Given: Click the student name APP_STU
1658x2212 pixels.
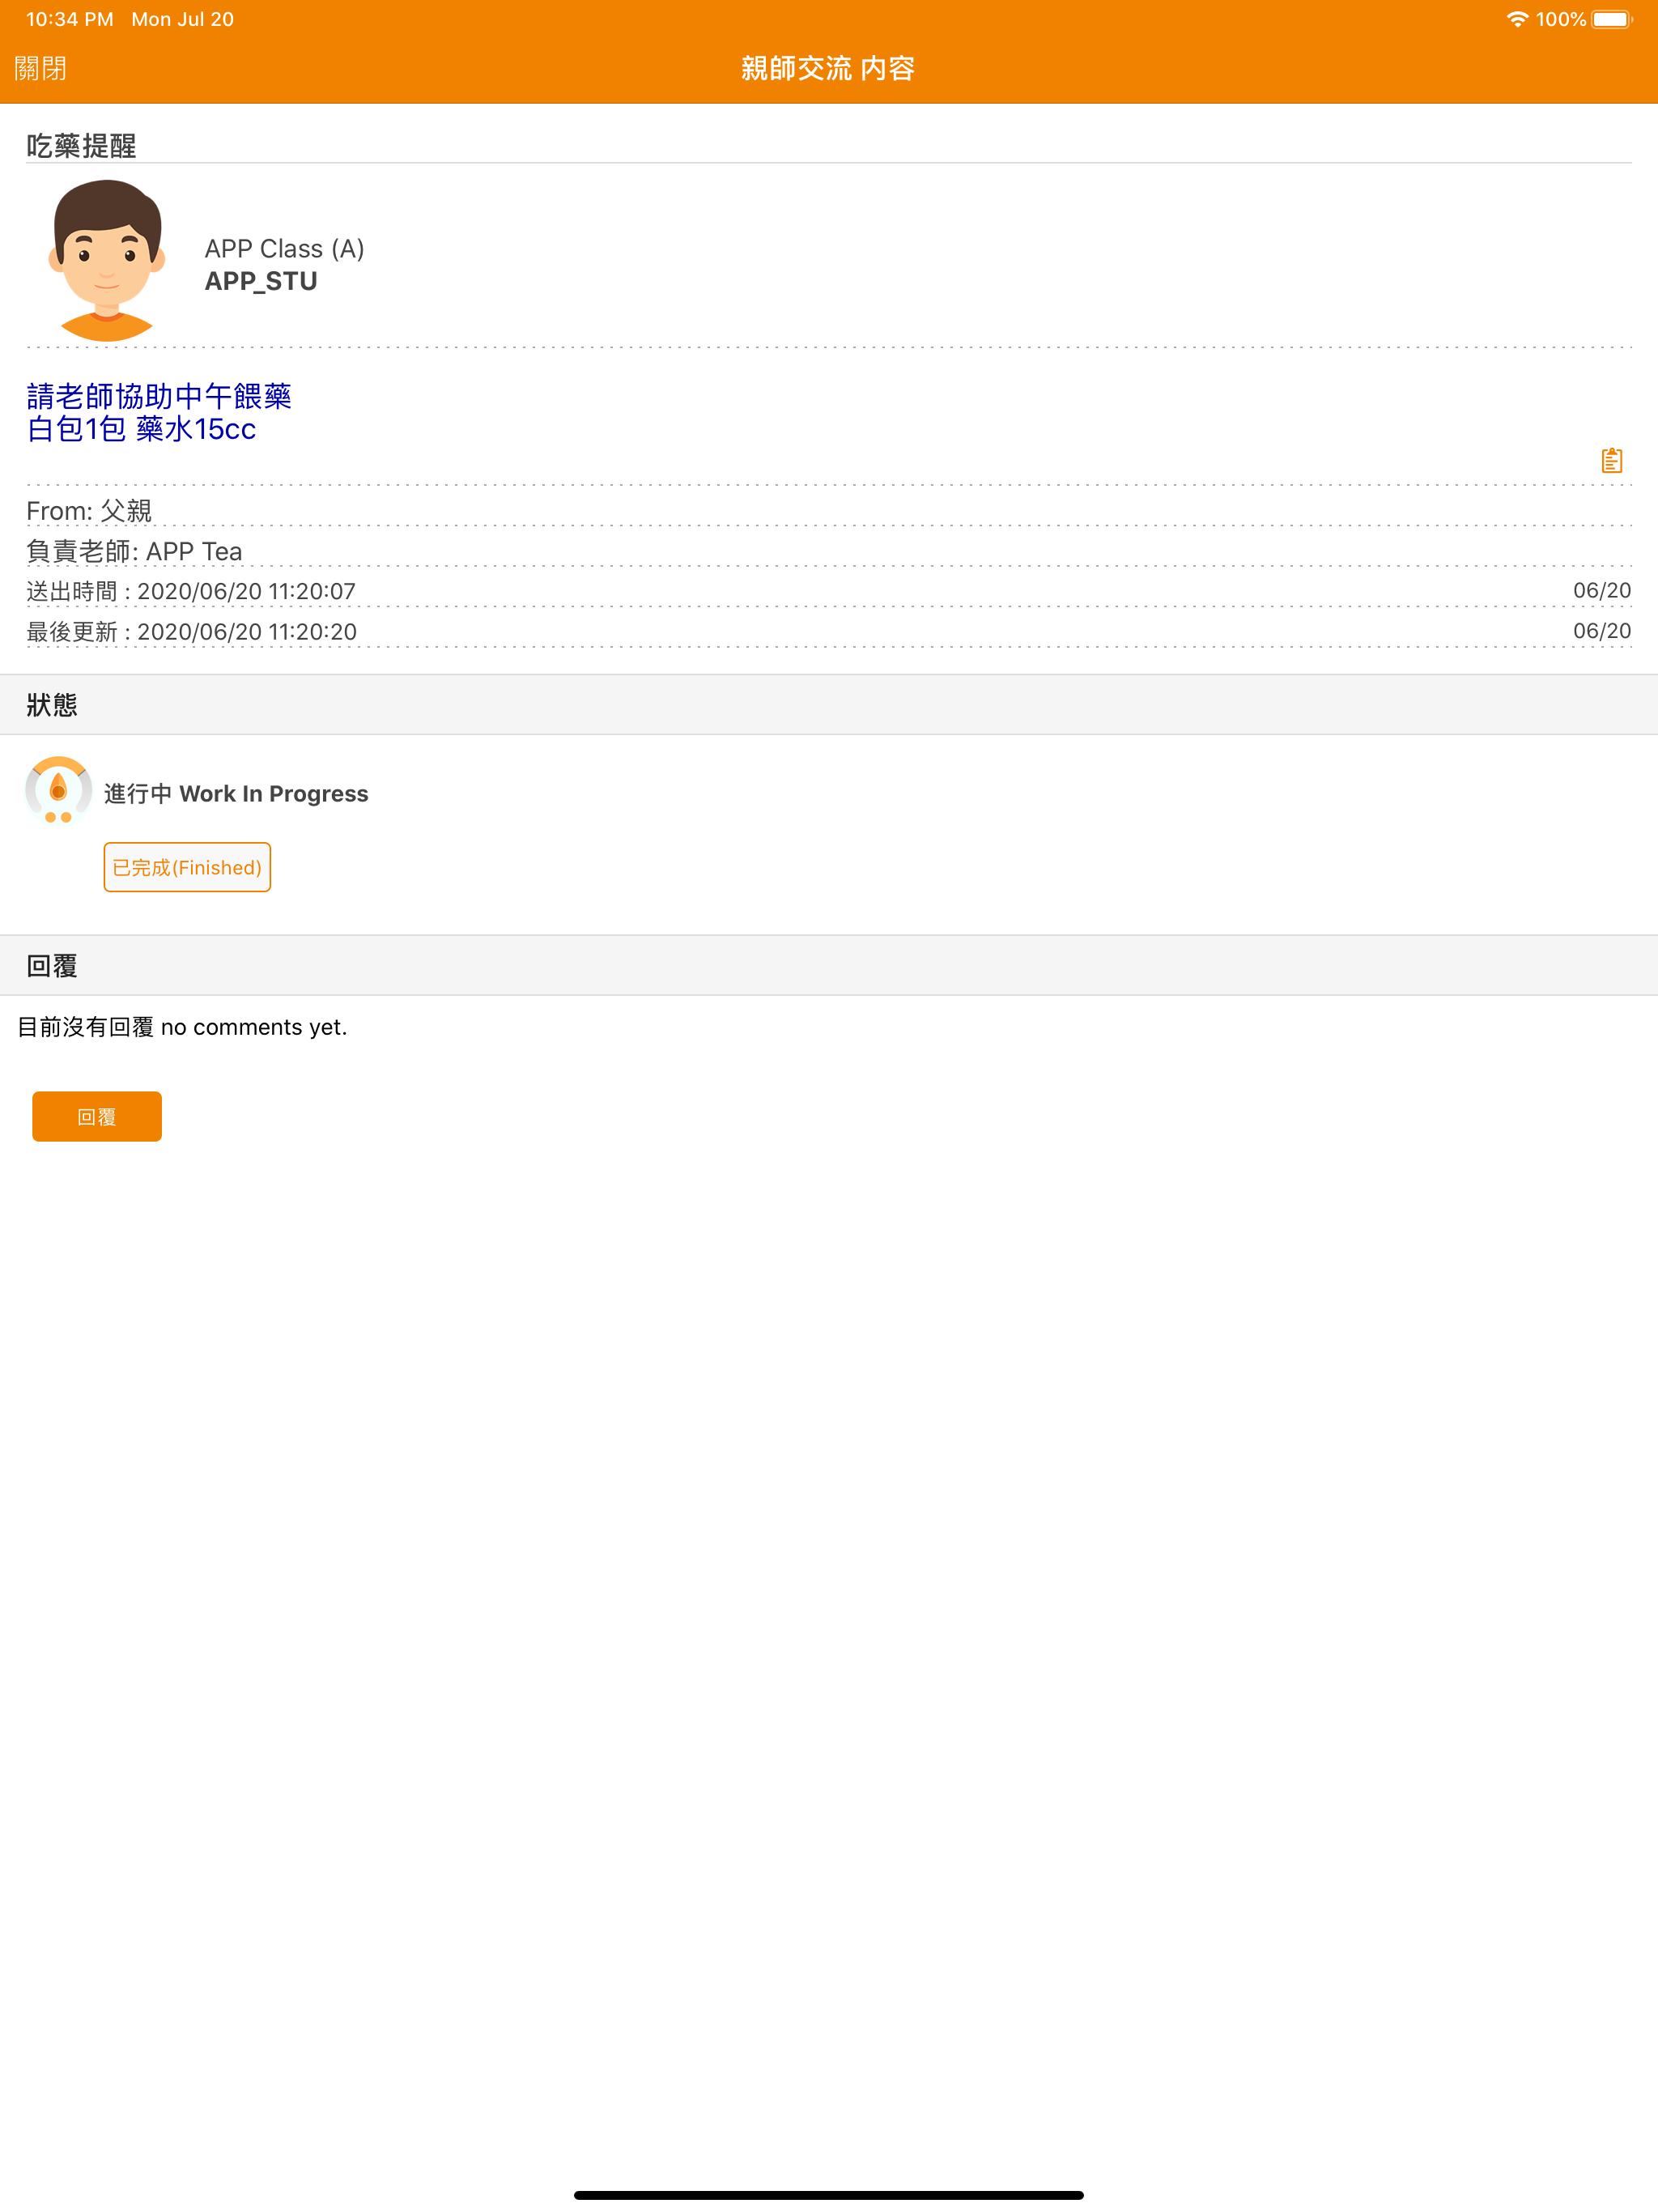Looking at the screenshot, I should point(261,281).
